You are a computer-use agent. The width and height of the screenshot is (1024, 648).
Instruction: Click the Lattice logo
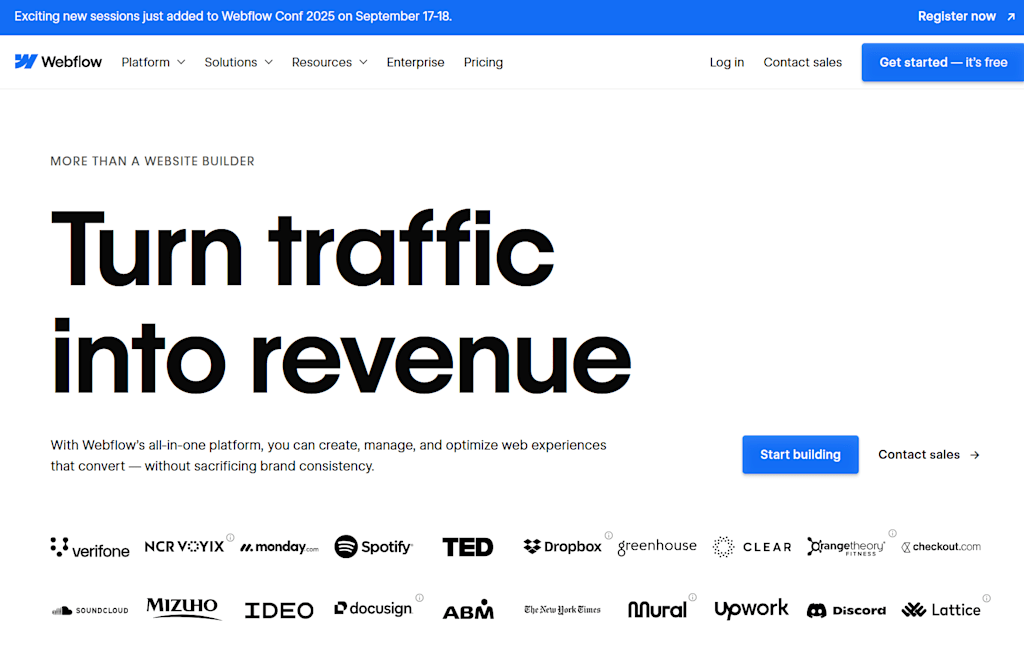coord(941,609)
